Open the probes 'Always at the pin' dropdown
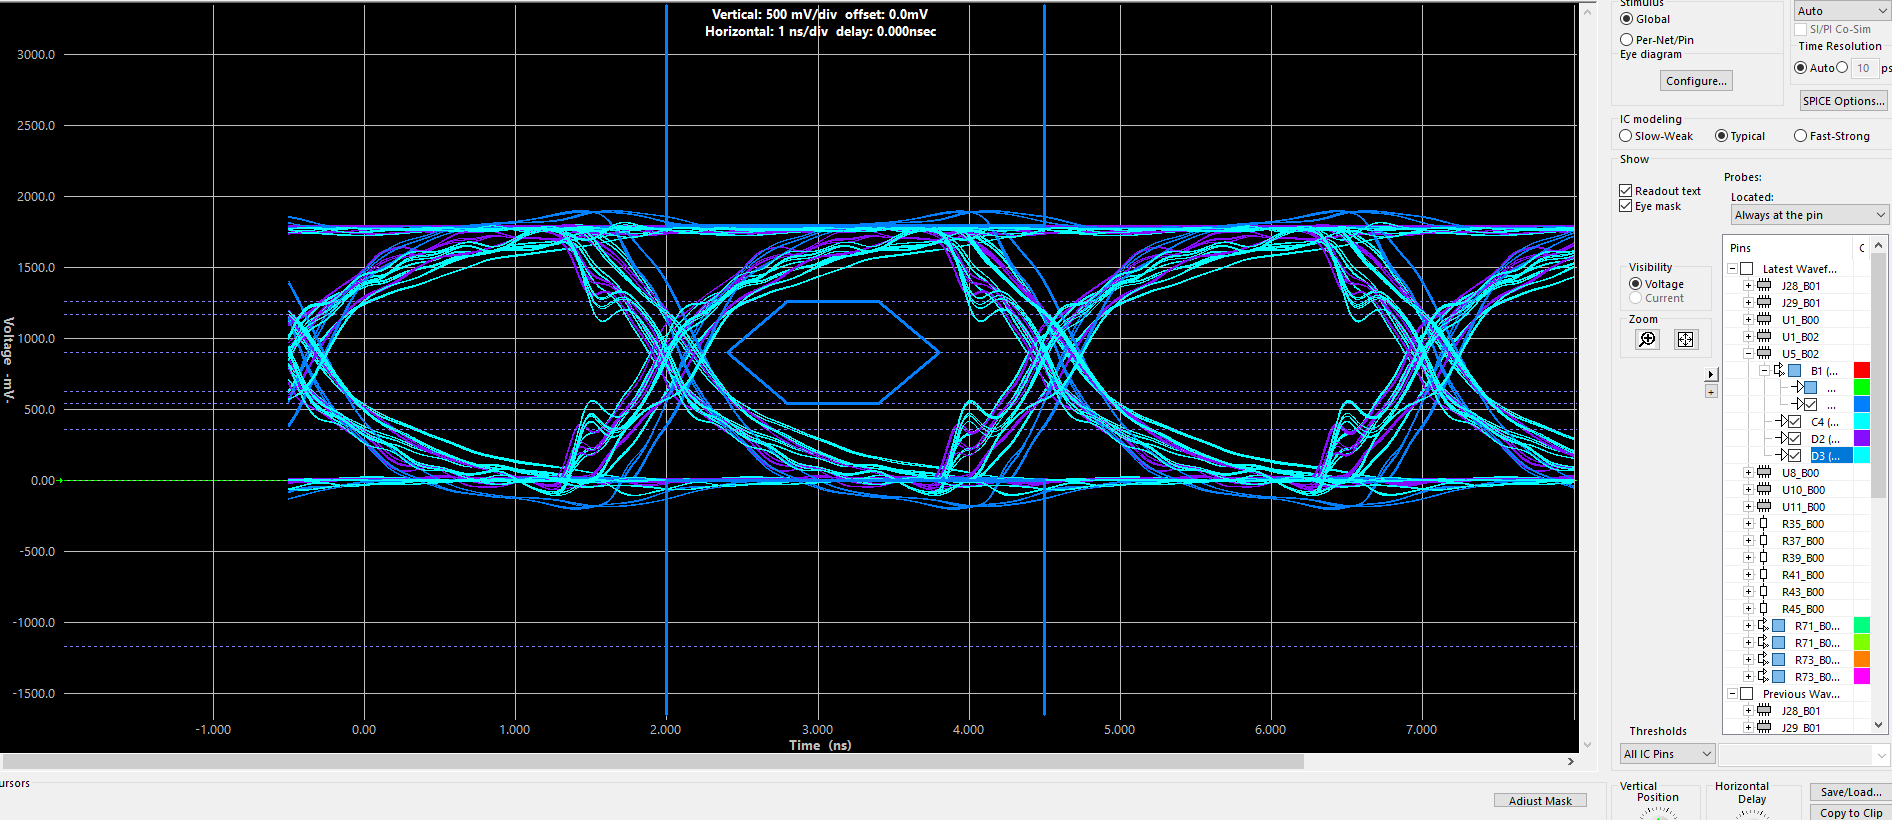This screenshot has width=1892, height=820. click(x=1809, y=215)
